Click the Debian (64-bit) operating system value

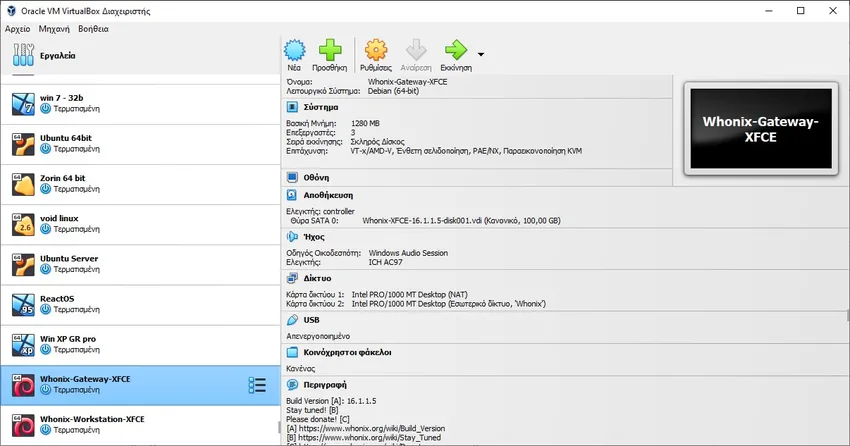393,91
